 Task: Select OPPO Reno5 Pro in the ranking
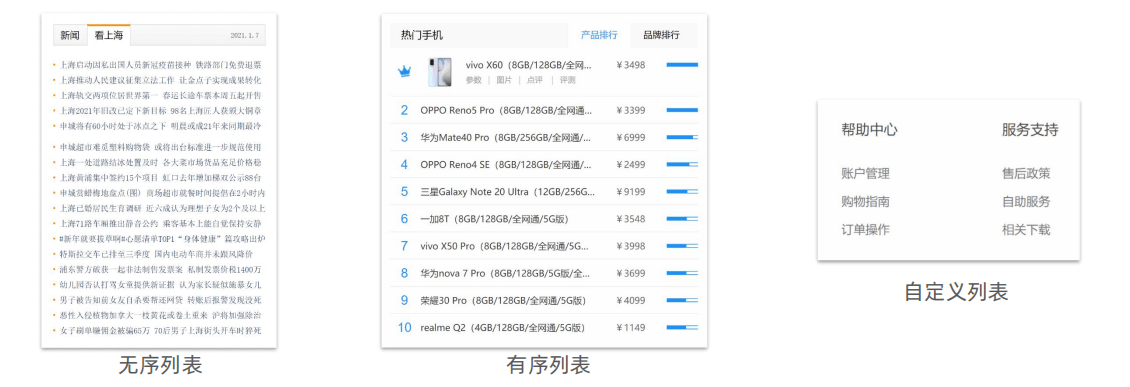pos(506,110)
